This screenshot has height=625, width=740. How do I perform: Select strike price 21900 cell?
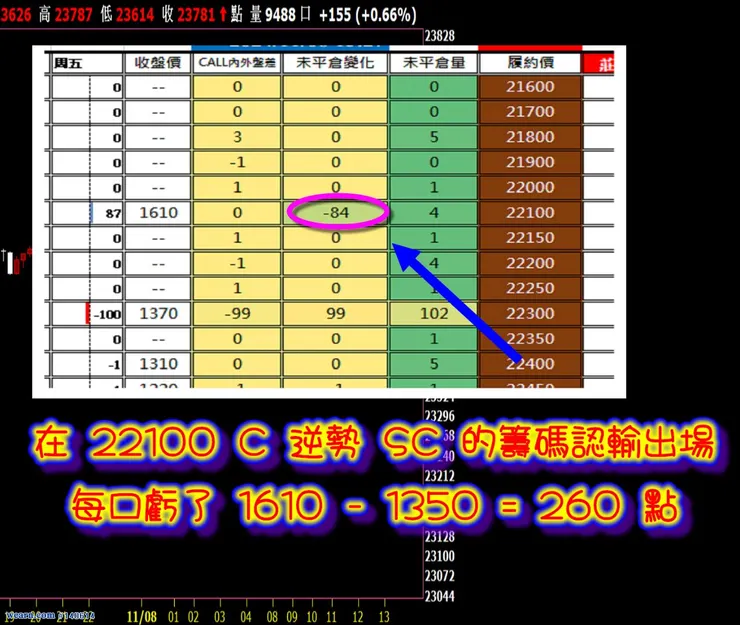(x=530, y=162)
